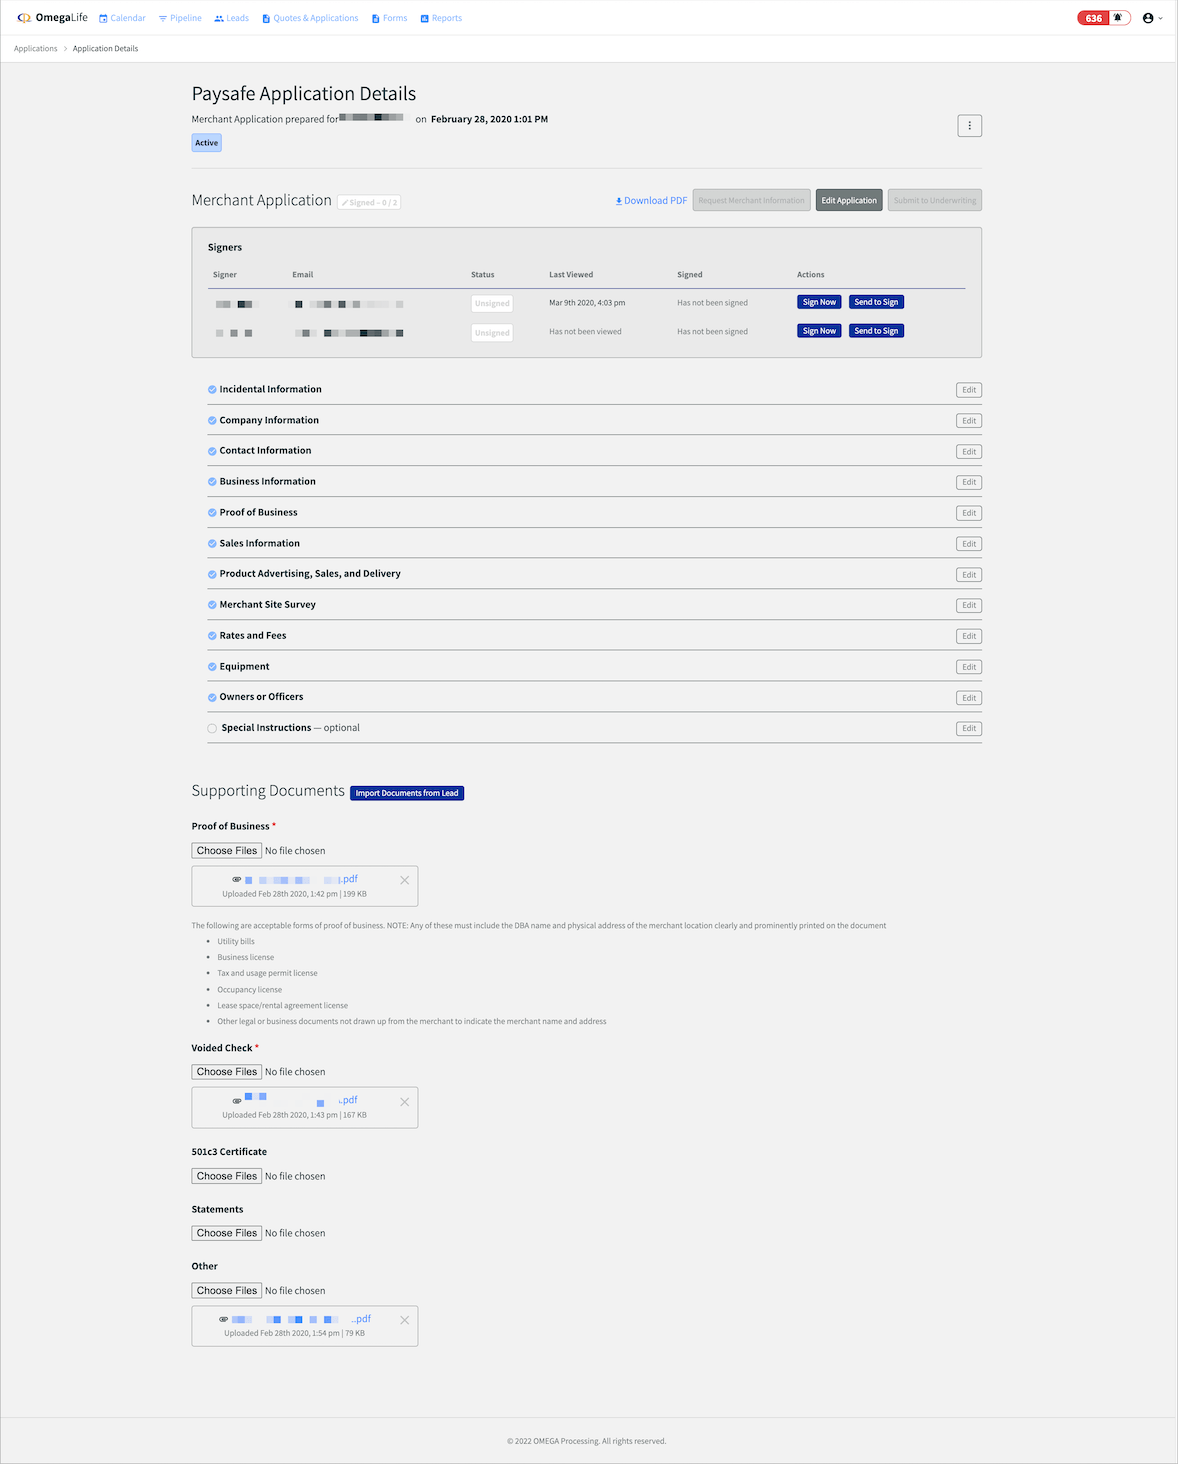Image resolution: width=1178 pixels, height=1464 pixels.
Task: Click attachment icon on Proof of Business file
Action: coord(237,880)
